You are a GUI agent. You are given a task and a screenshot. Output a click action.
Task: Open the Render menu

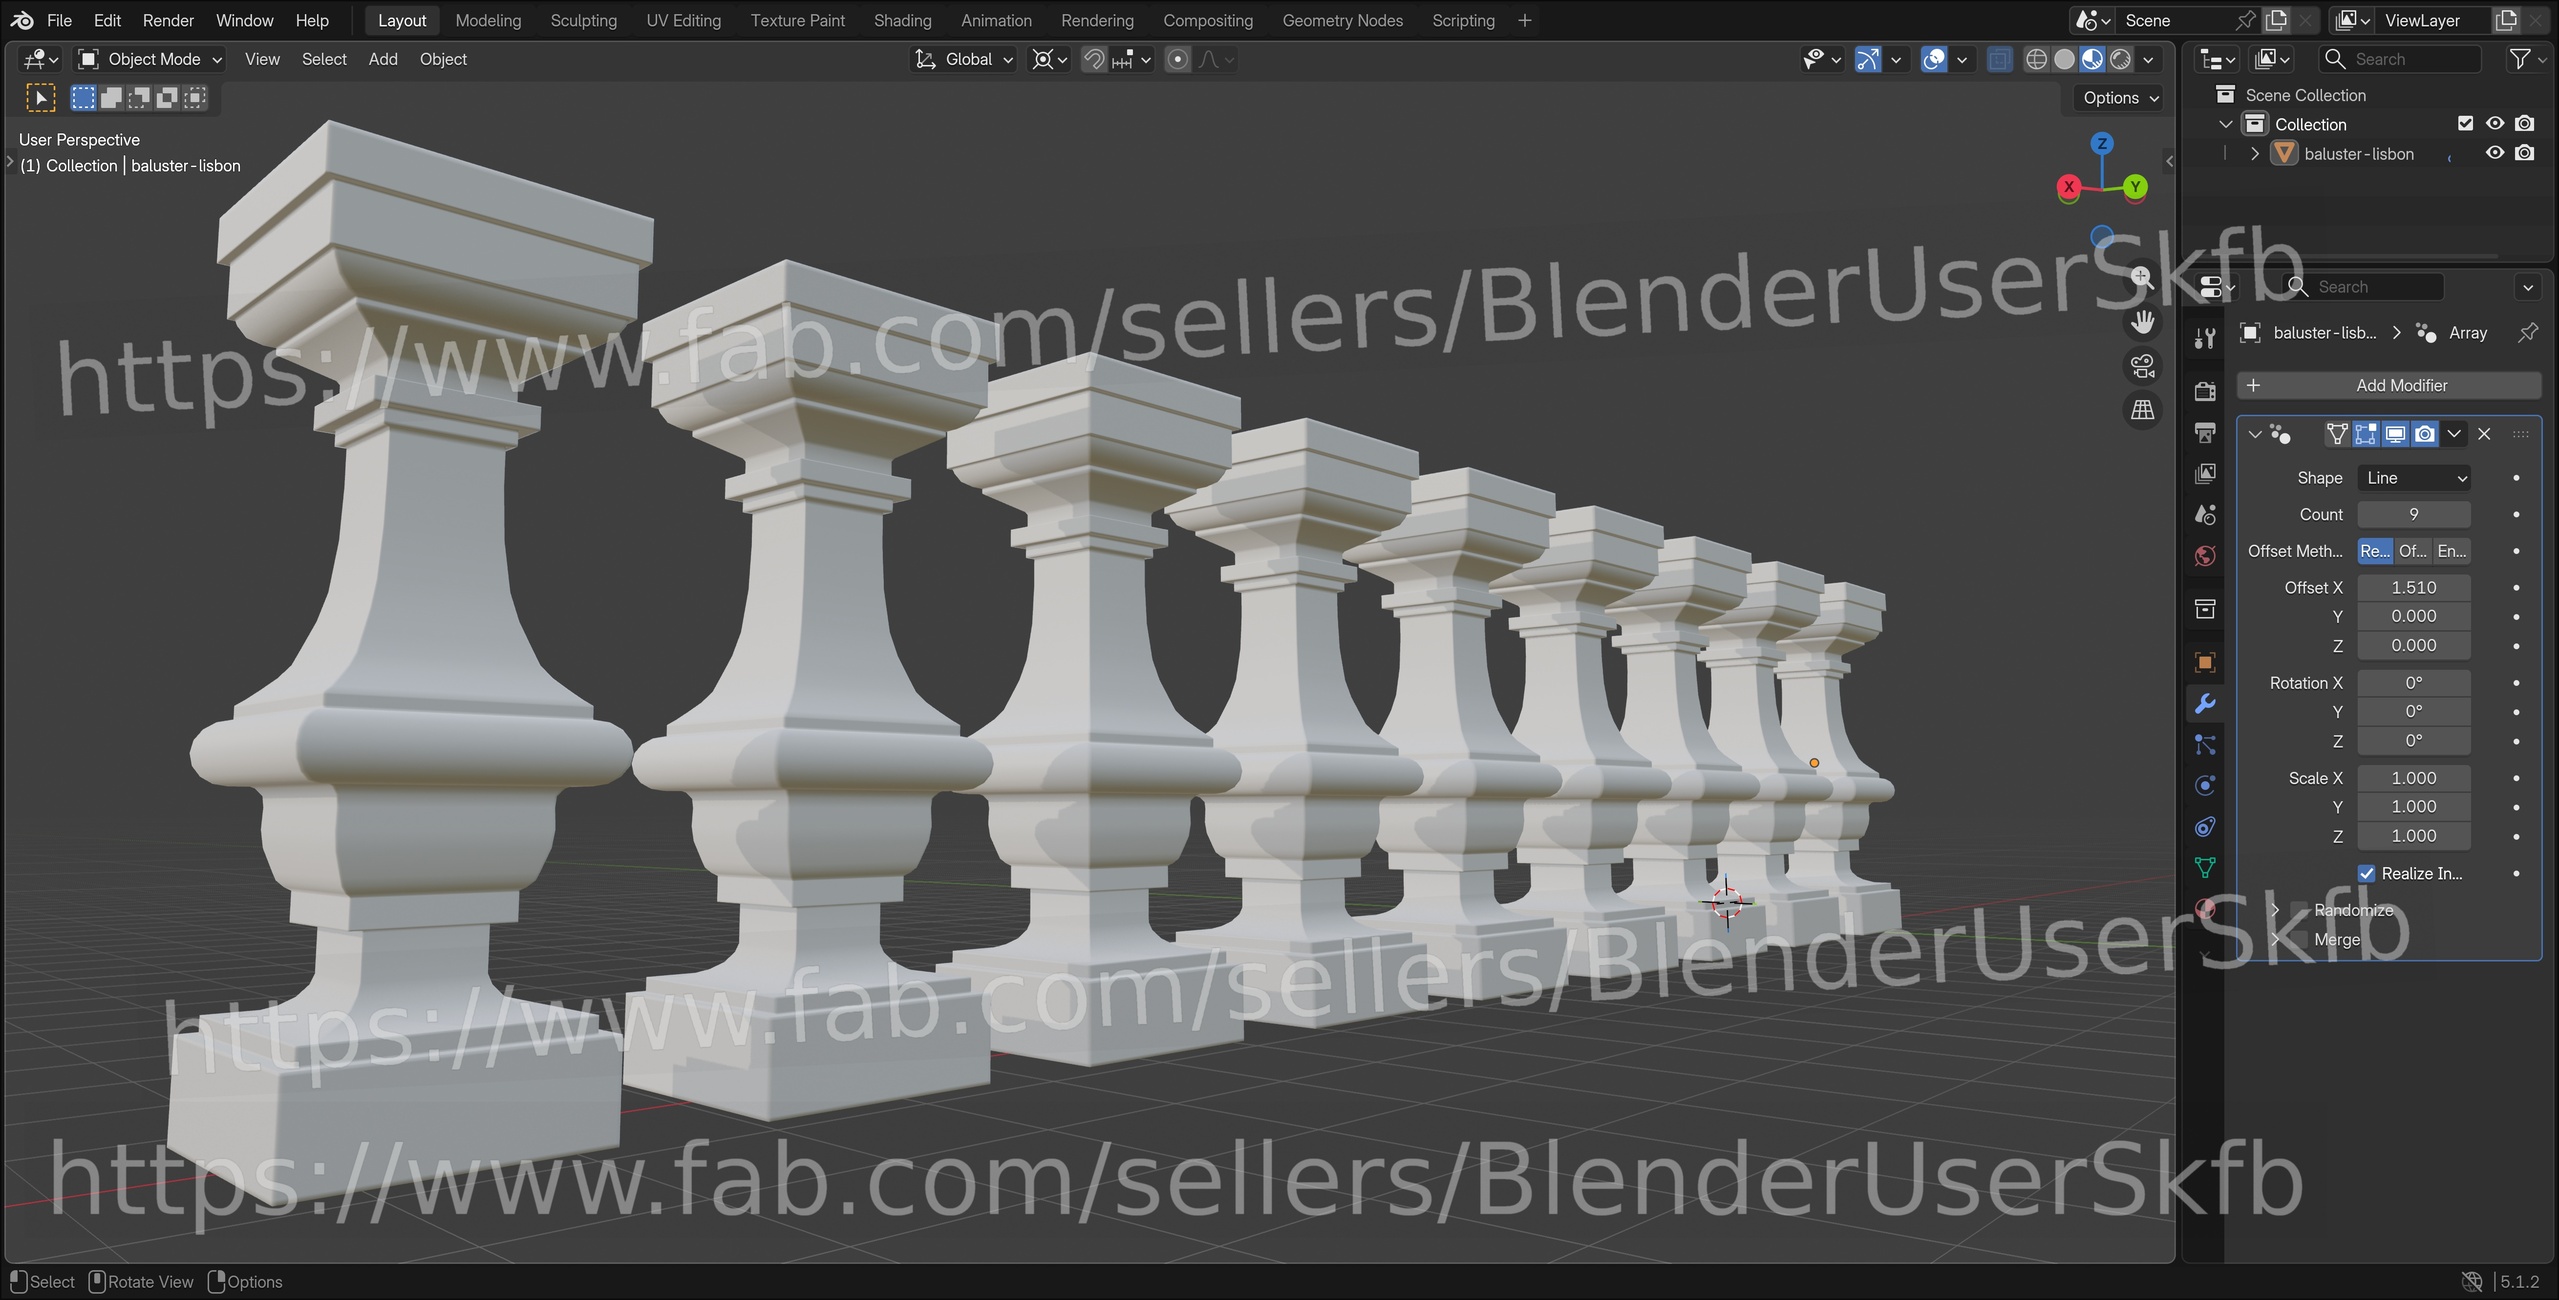pos(168,20)
